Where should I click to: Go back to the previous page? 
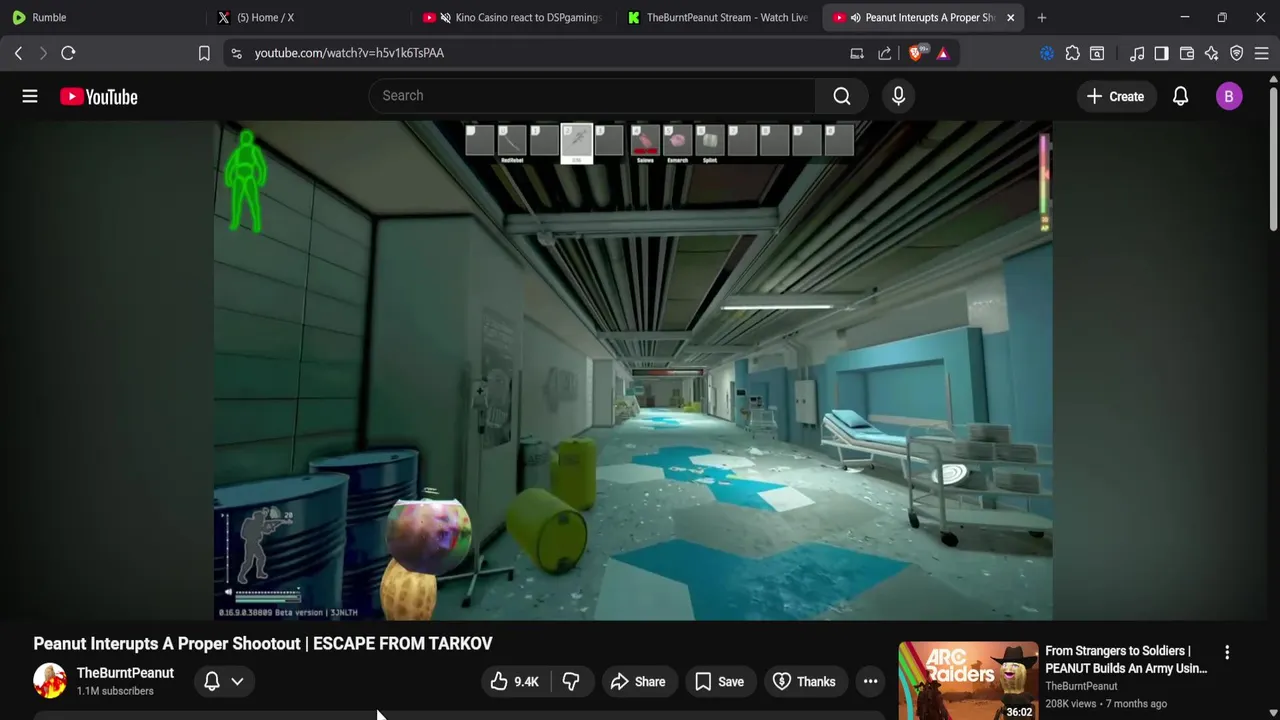pyautogui.click(x=18, y=53)
